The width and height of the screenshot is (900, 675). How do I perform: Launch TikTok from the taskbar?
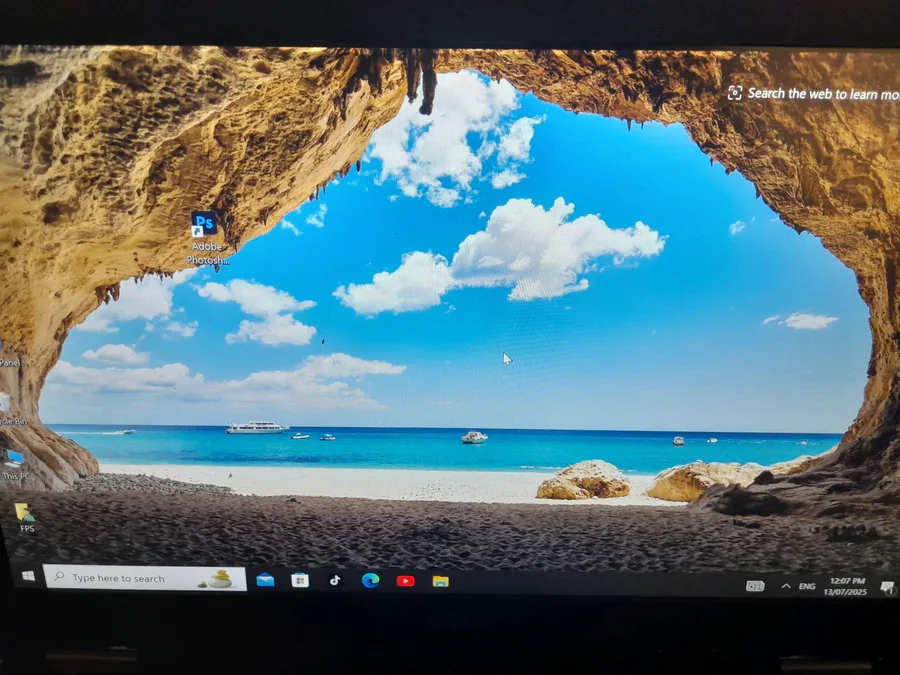point(335,580)
